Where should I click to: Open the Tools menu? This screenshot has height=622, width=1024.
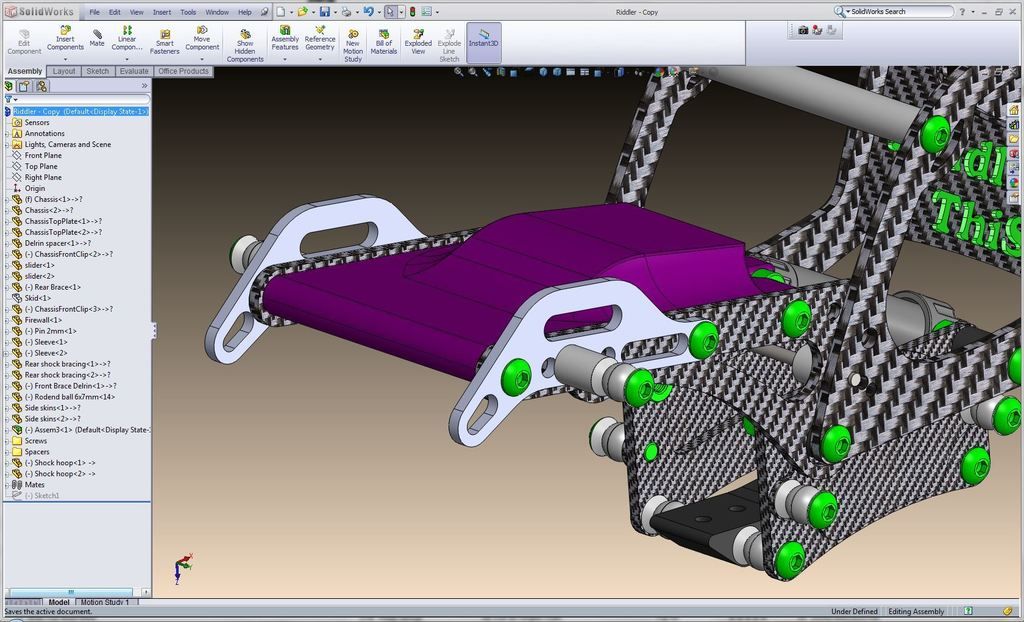[x=188, y=12]
